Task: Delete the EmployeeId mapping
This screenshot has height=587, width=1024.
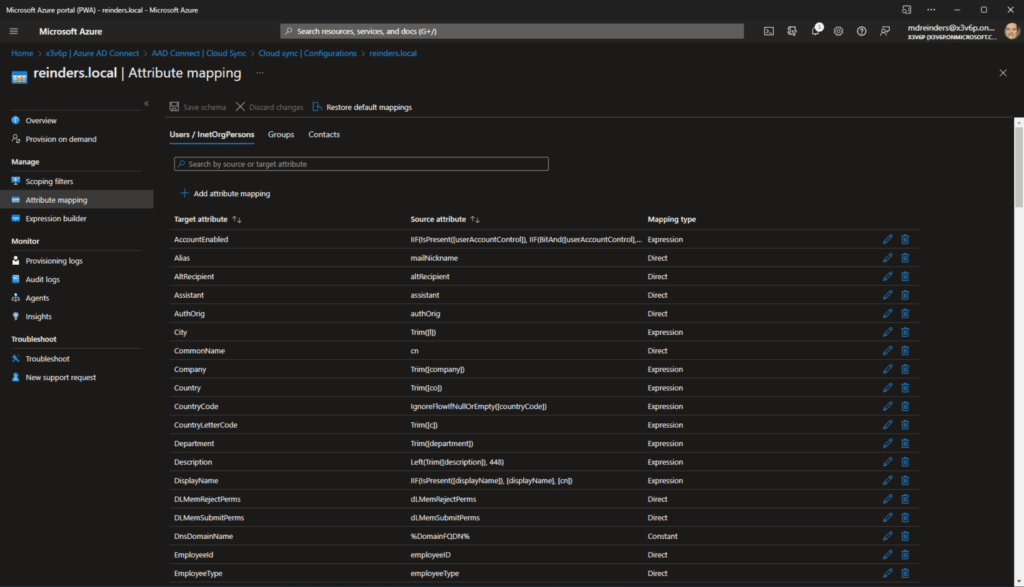Action: 905,555
